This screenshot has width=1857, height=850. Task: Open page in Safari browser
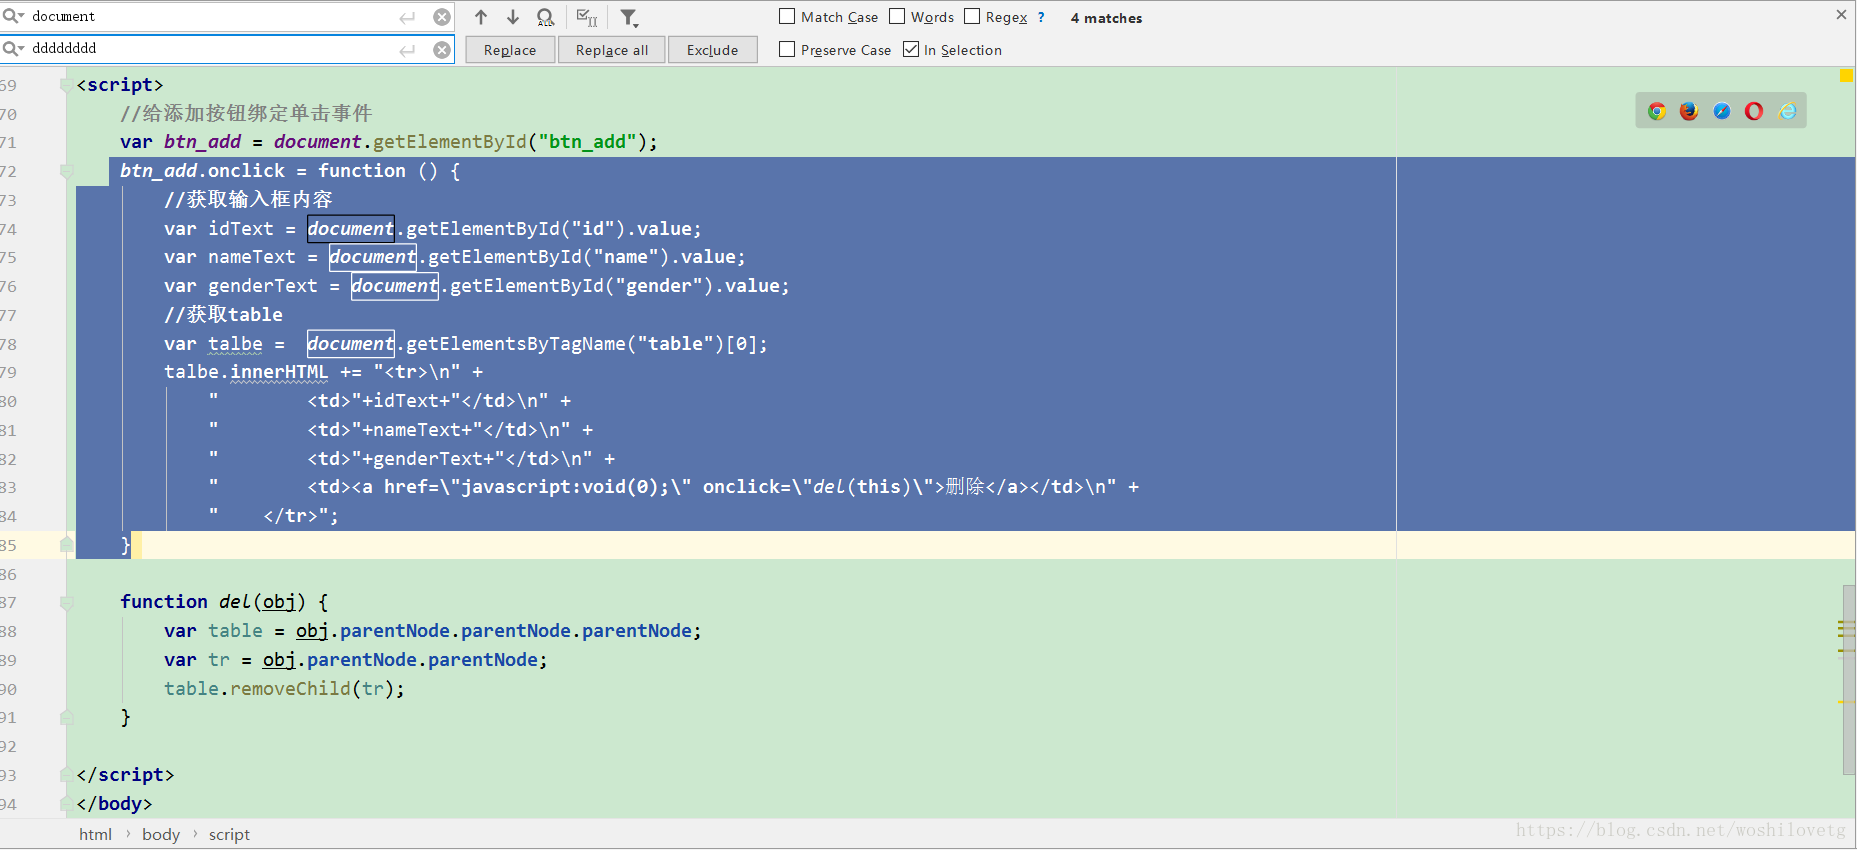(x=1722, y=111)
